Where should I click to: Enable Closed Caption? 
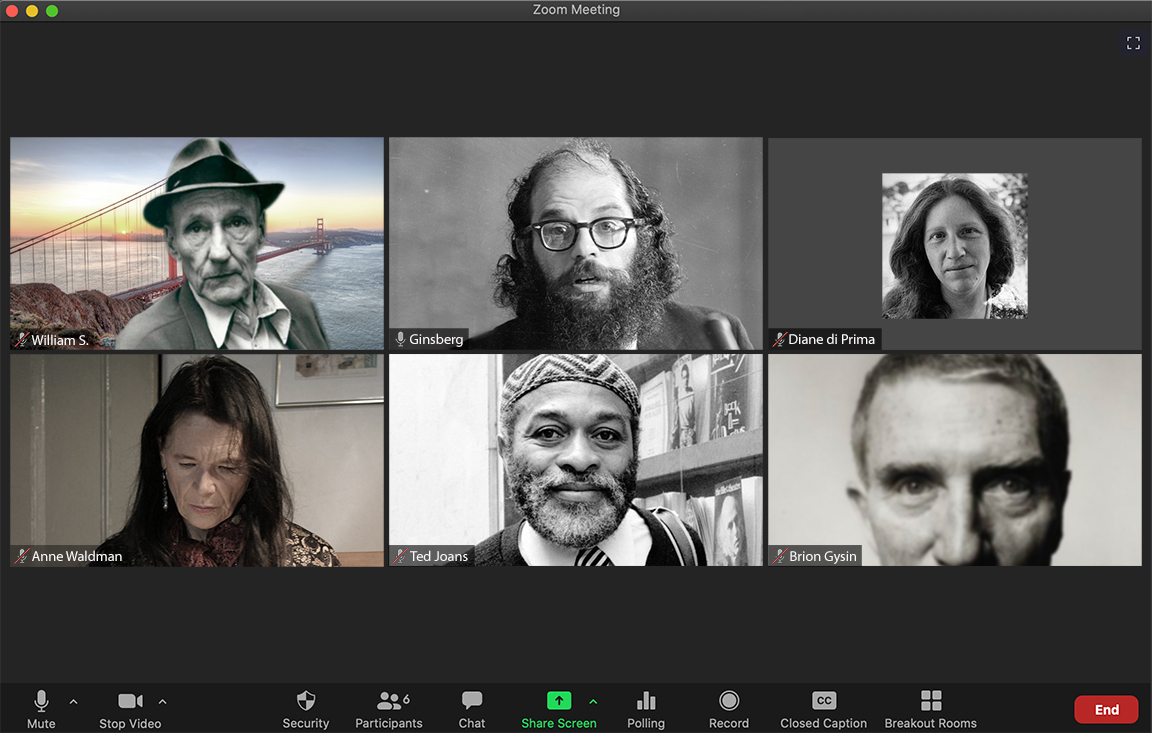(x=823, y=701)
